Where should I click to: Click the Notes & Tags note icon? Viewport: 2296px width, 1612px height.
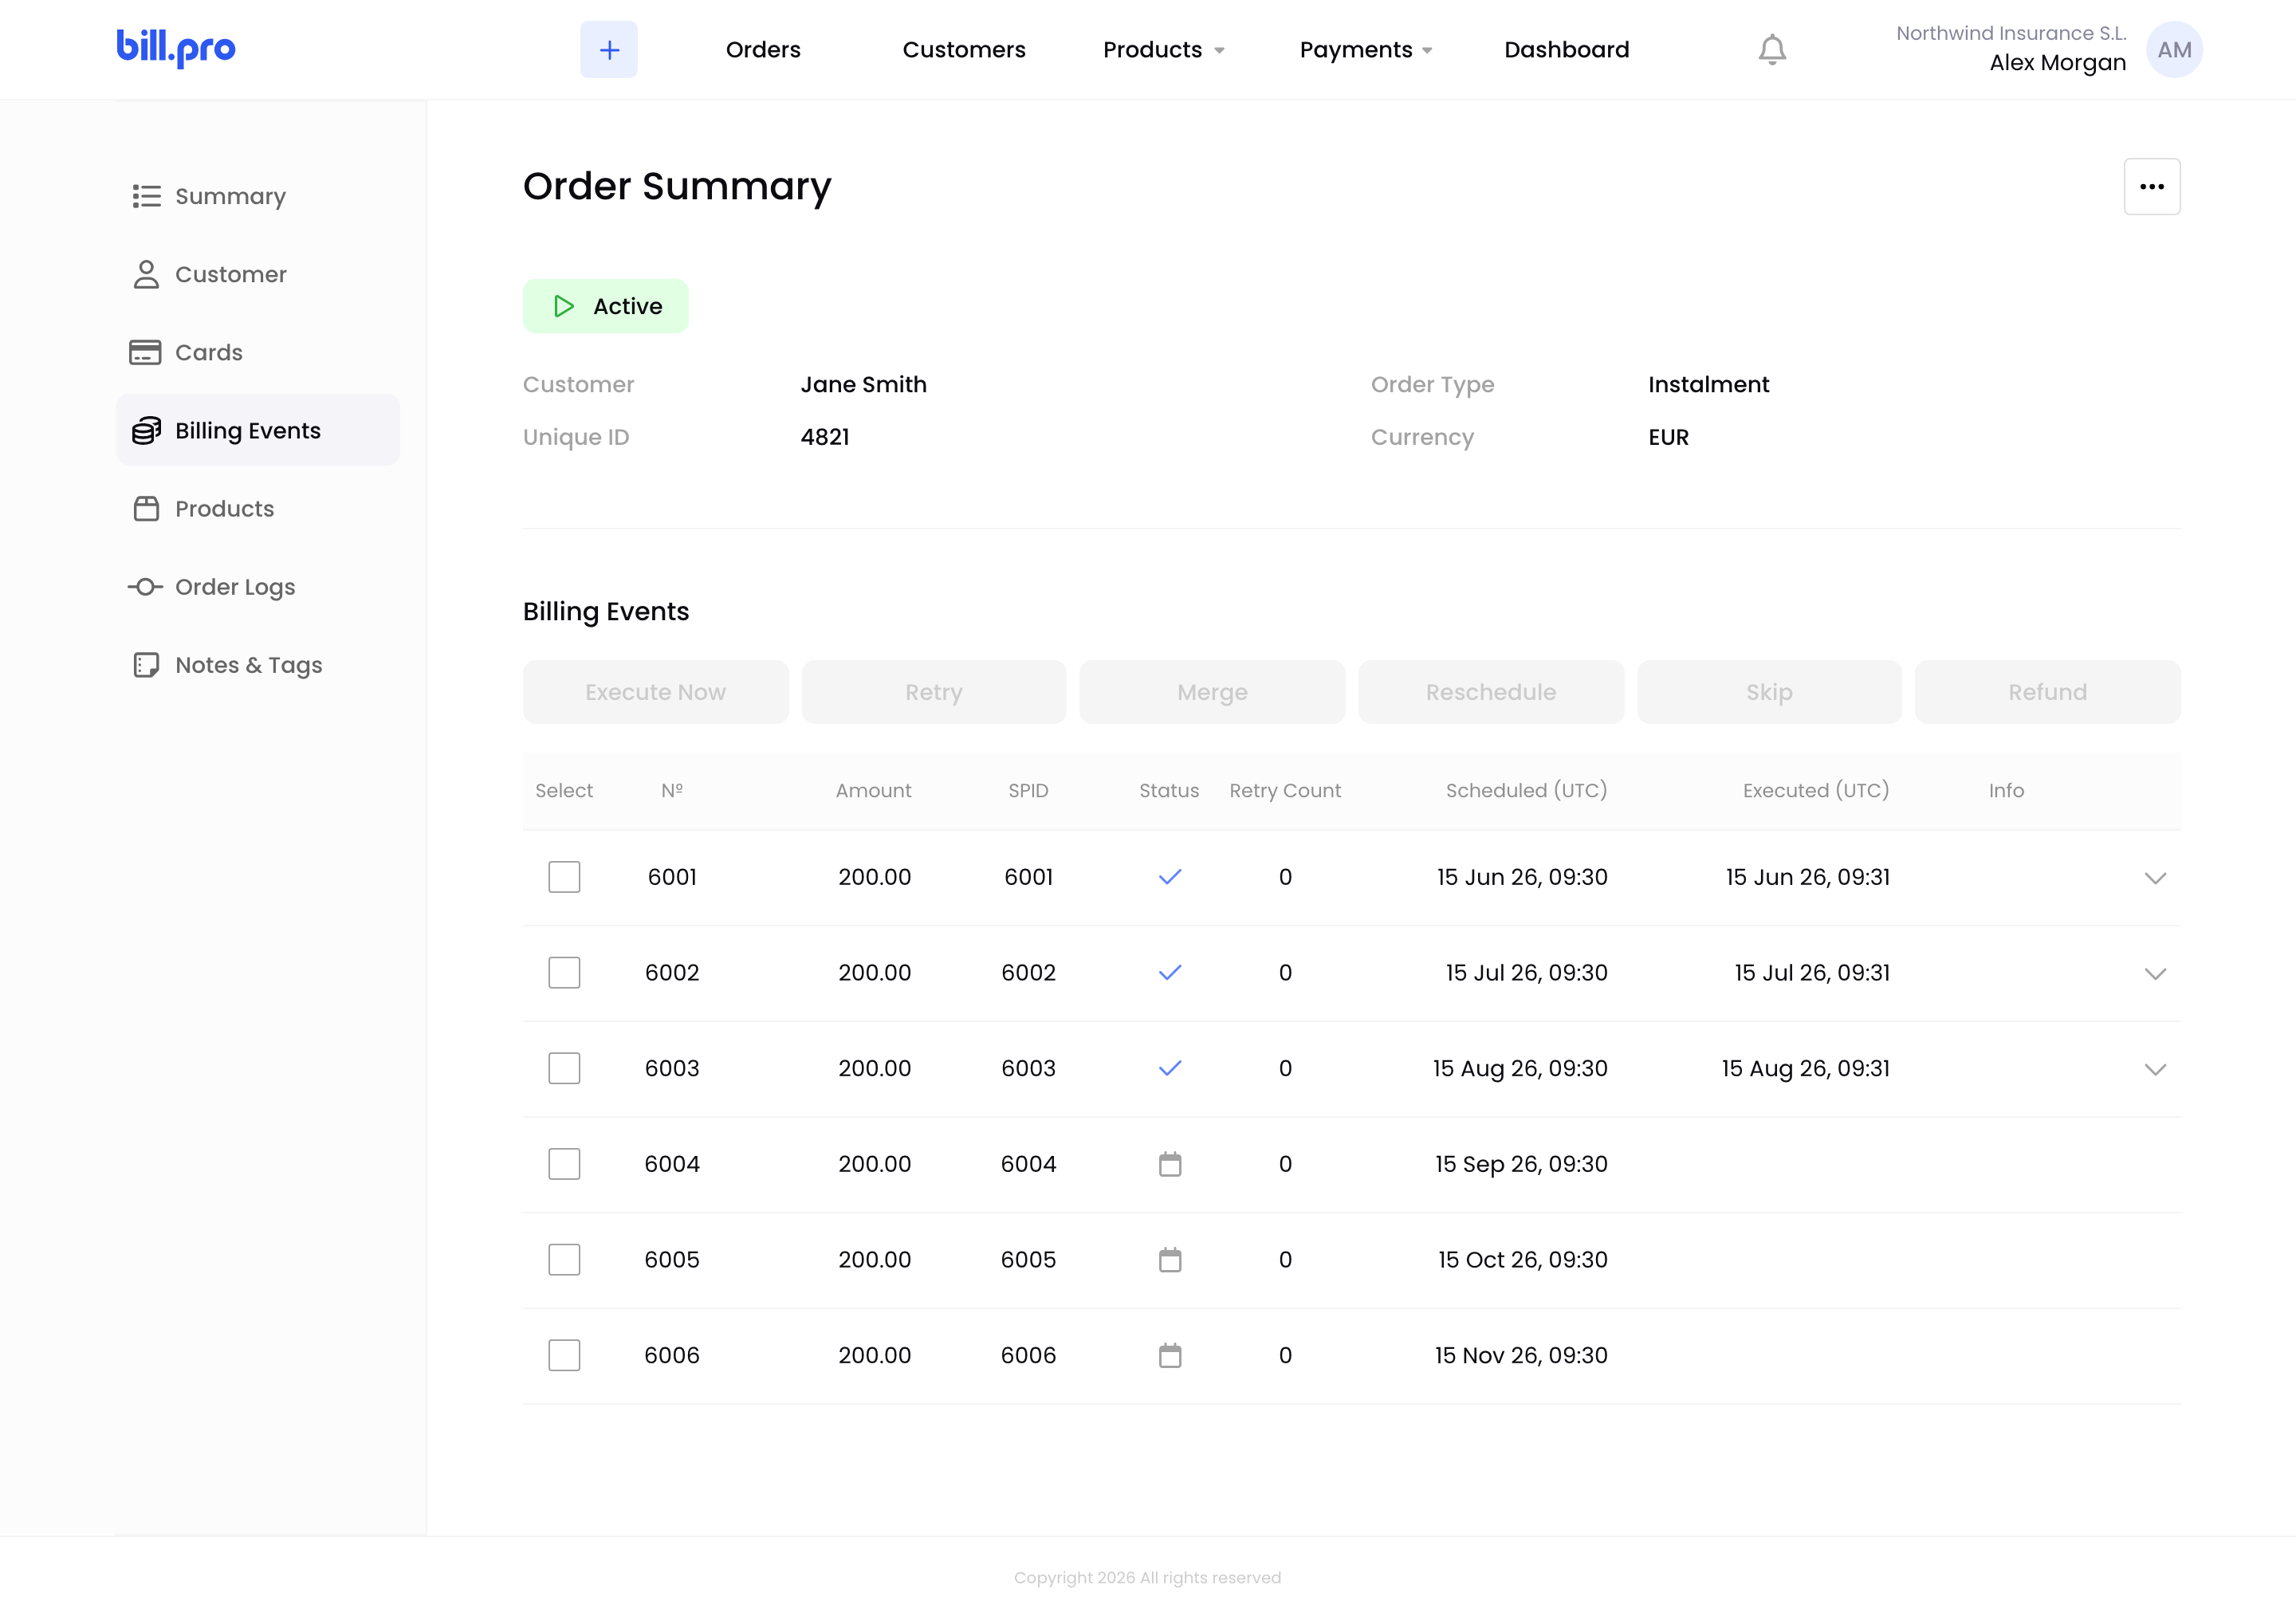tap(146, 665)
